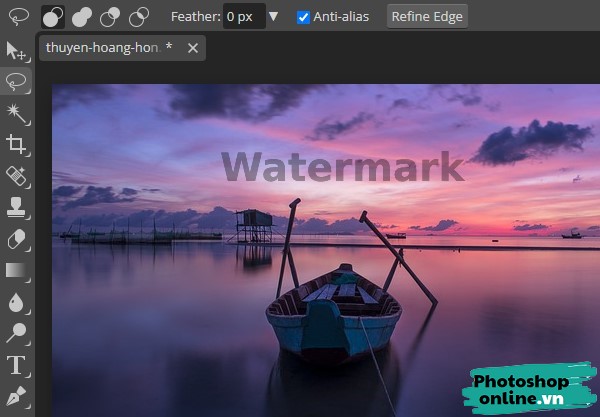Select the Type tool
Image resolution: width=600 pixels, height=417 pixels.
(16, 365)
